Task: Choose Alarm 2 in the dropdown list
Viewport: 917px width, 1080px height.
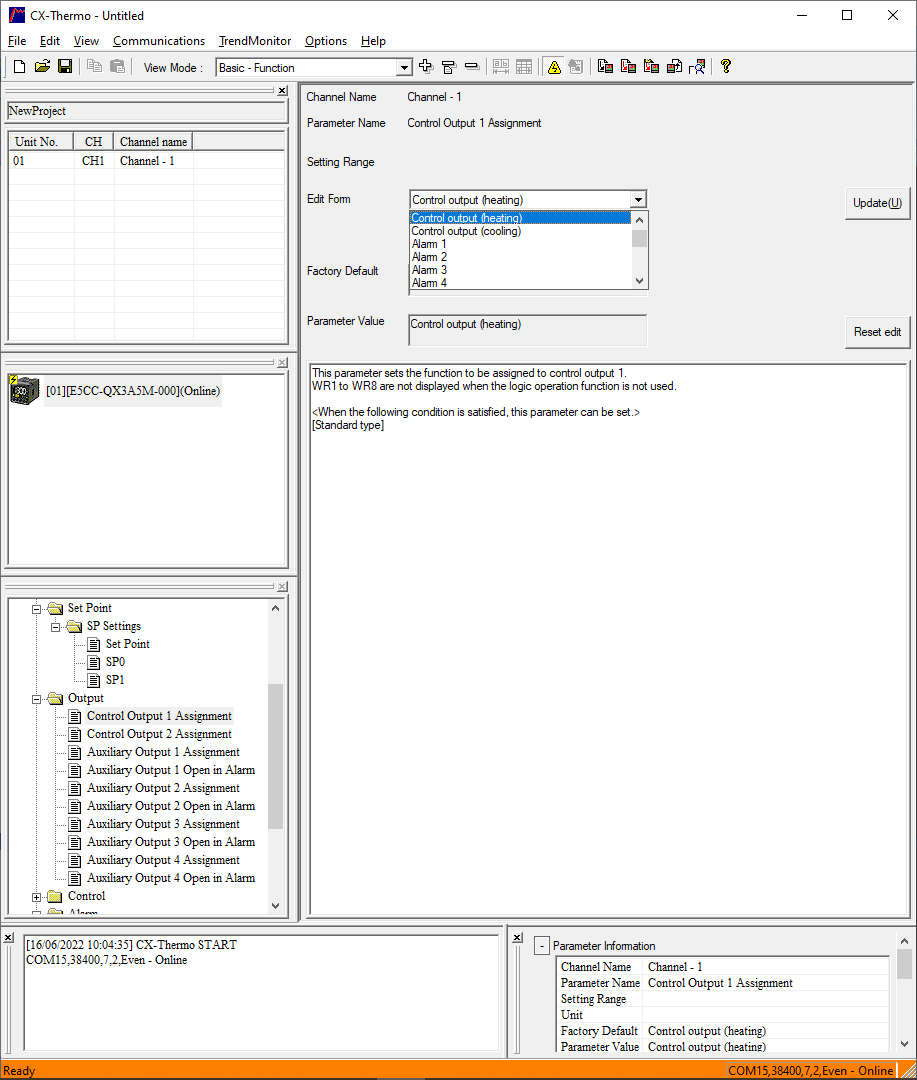Action: [520, 257]
